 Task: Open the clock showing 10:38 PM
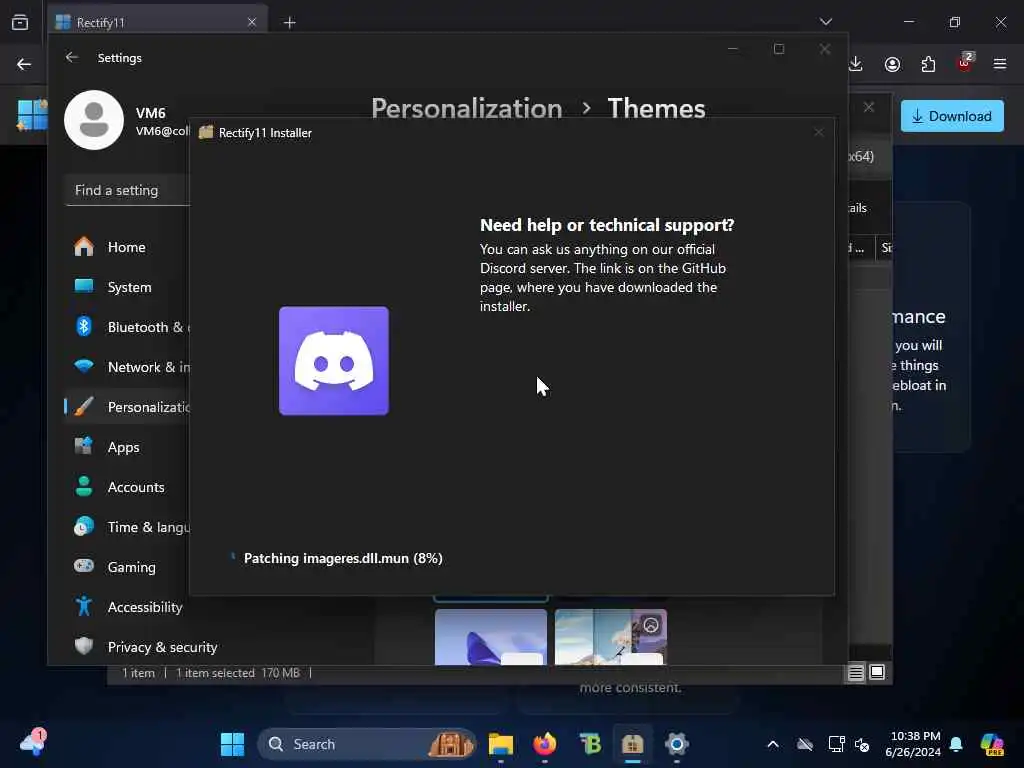pyautogui.click(x=913, y=744)
